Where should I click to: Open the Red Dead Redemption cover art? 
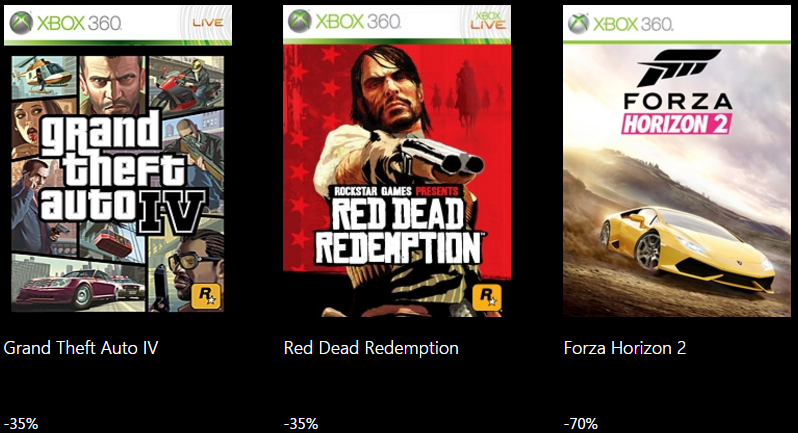coord(397,161)
